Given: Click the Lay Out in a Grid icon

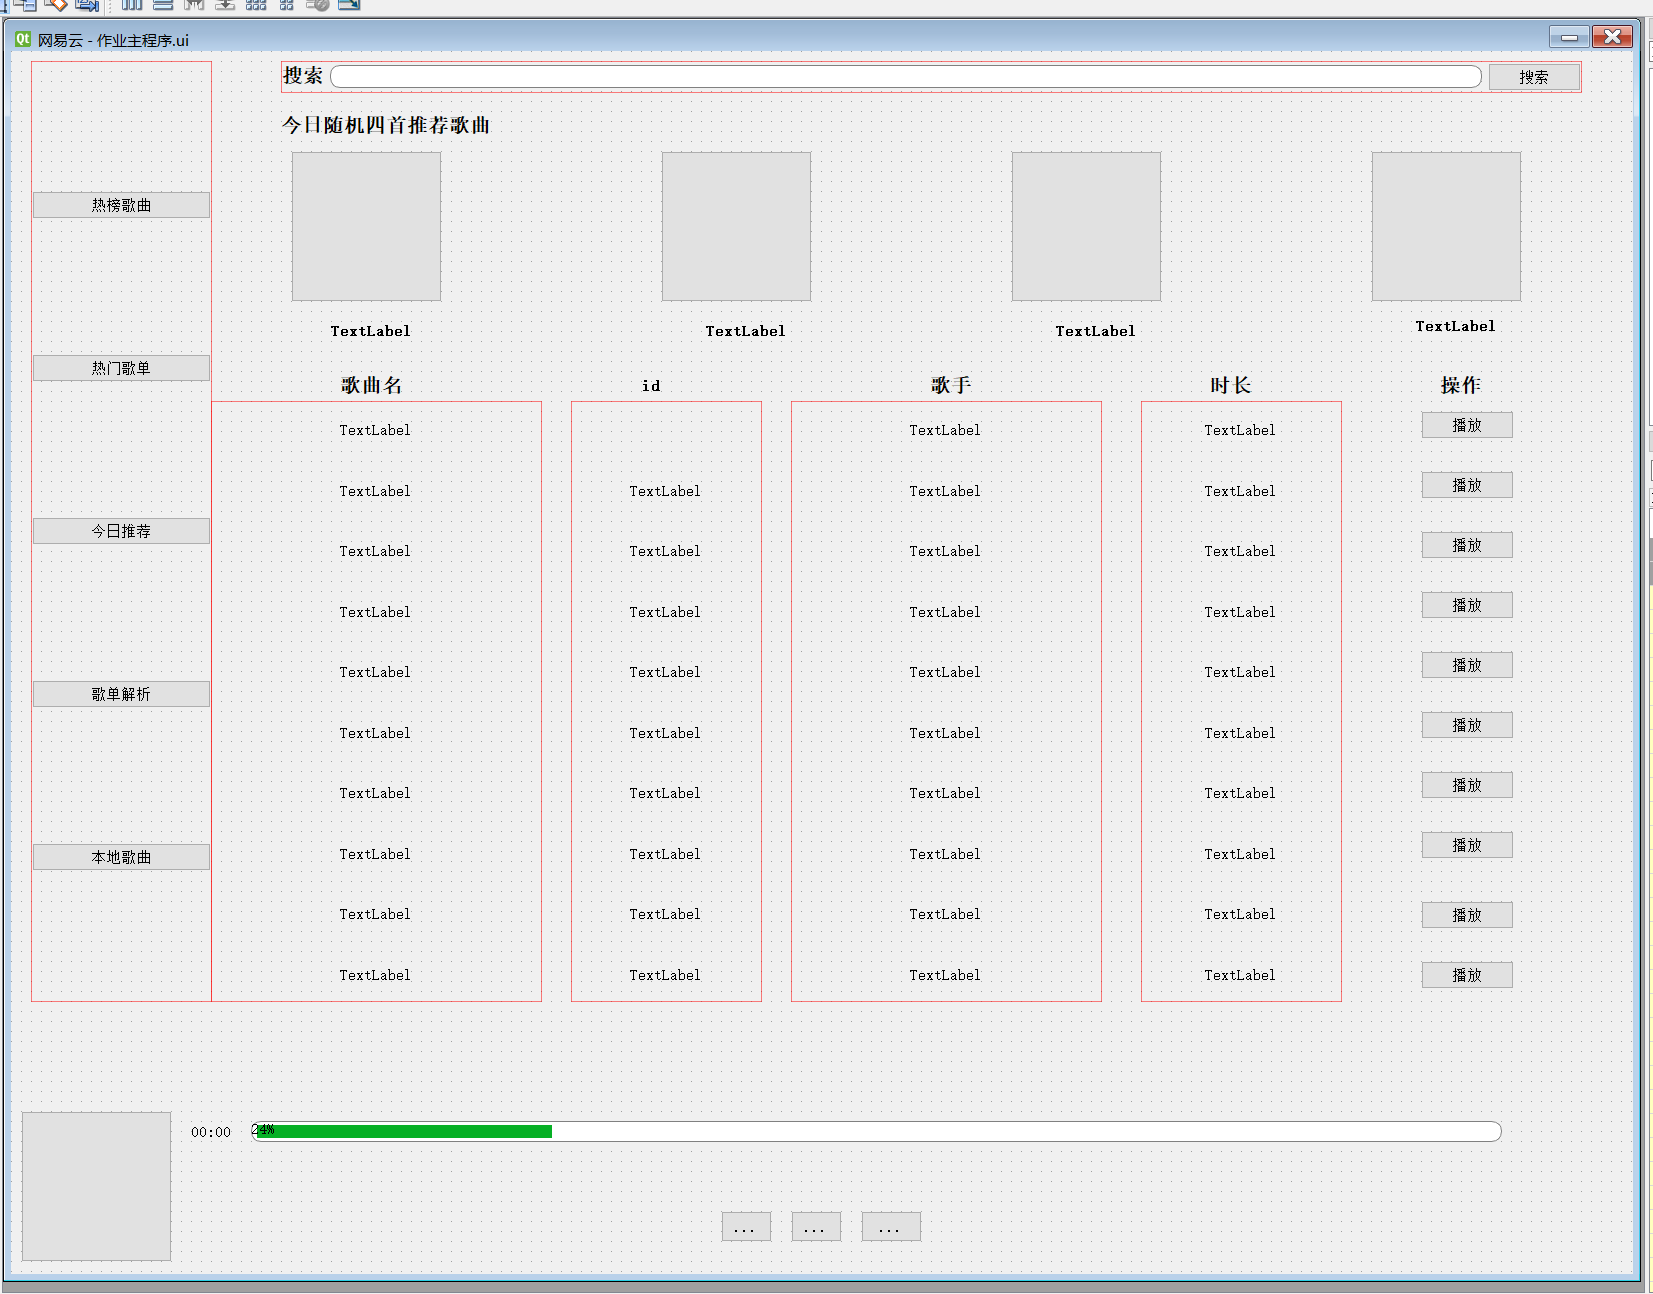Looking at the screenshot, I should 256,6.
